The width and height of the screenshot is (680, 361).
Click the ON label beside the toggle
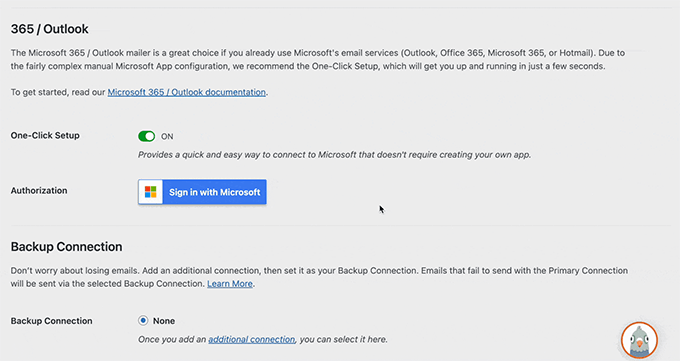point(167,136)
